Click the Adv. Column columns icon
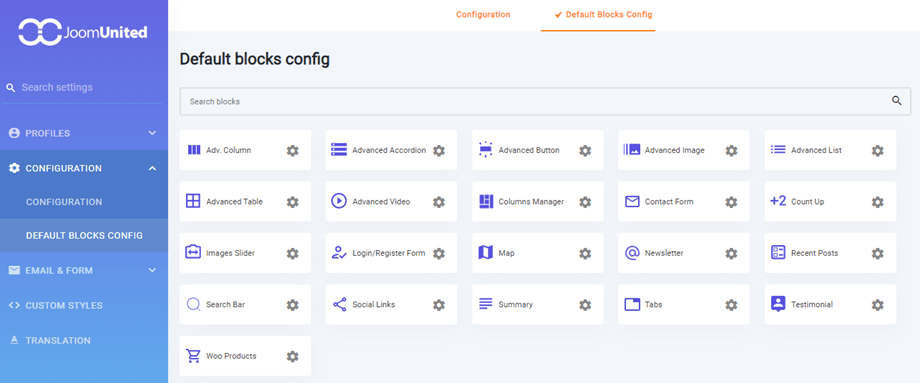The height and width of the screenshot is (383, 920). pyautogui.click(x=194, y=150)
